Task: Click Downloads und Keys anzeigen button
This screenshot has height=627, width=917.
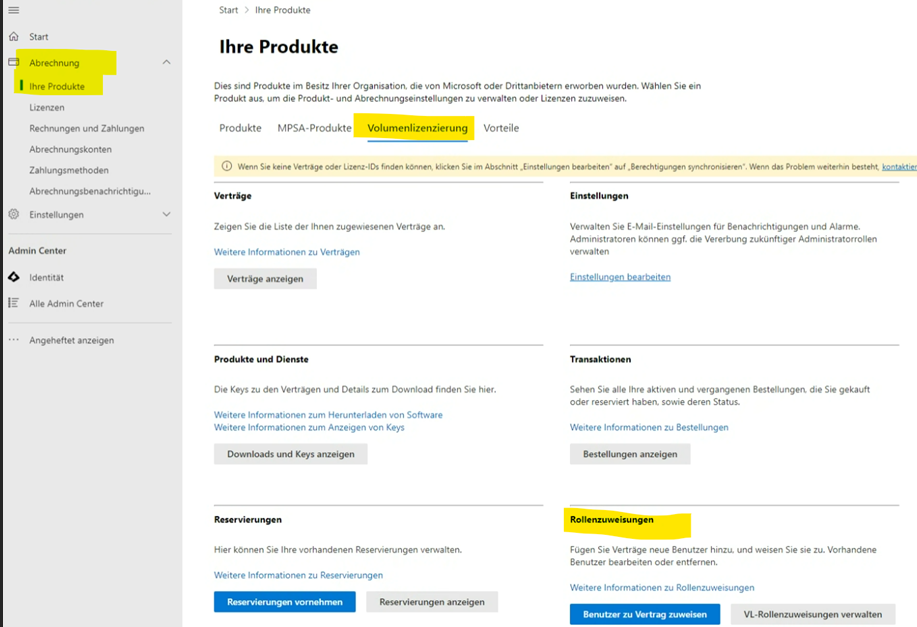Action: (291, 454)
